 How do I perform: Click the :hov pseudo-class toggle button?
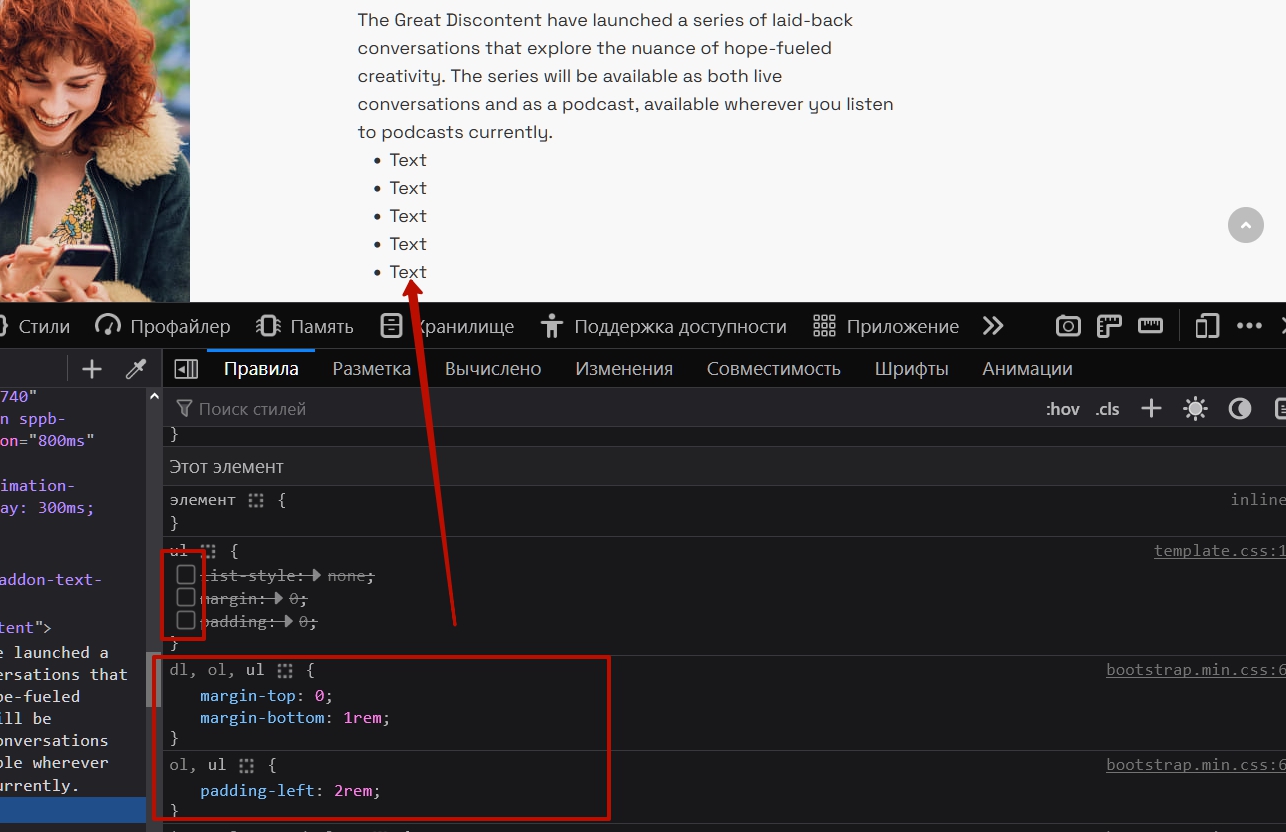click(x=1062, y=409)
